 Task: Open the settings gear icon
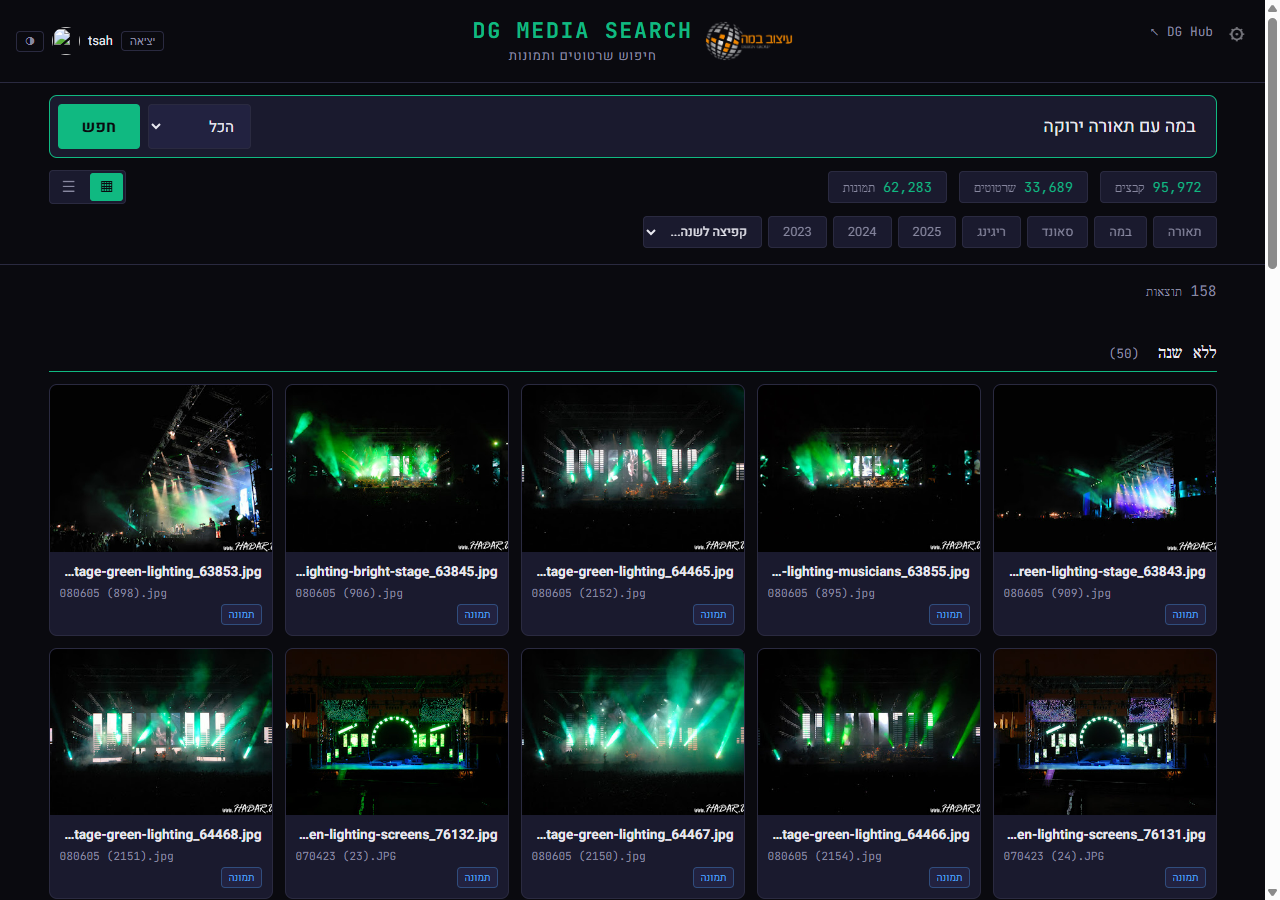(1237, 34)
